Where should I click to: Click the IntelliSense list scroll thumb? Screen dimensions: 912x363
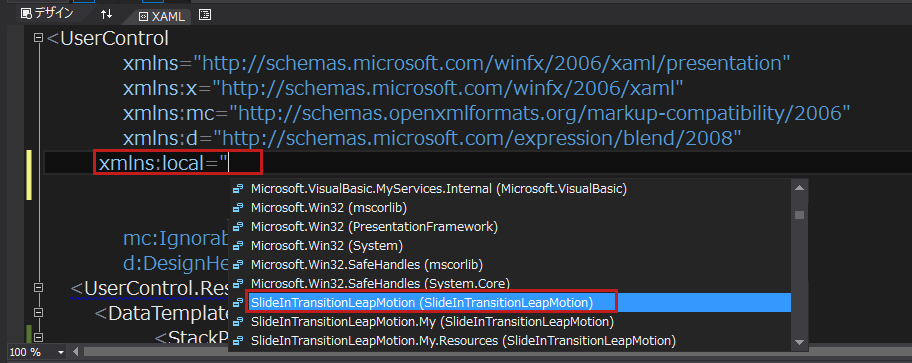(799, 215)
